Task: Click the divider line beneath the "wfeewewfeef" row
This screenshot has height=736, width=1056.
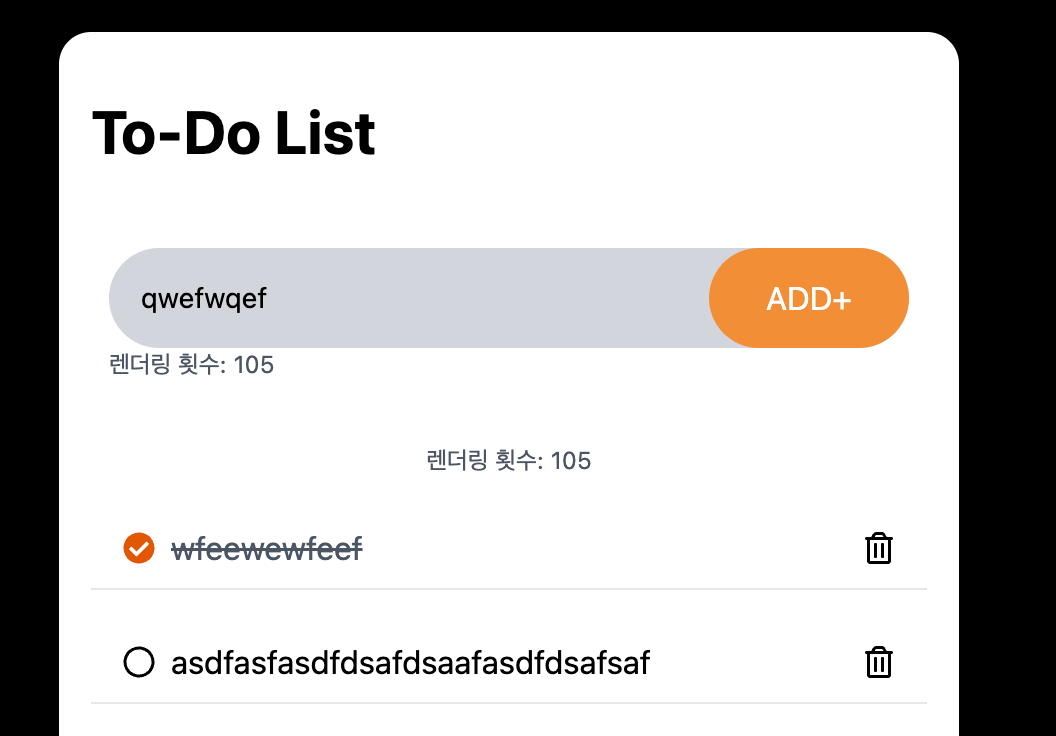Action: (x=508, y=589)
